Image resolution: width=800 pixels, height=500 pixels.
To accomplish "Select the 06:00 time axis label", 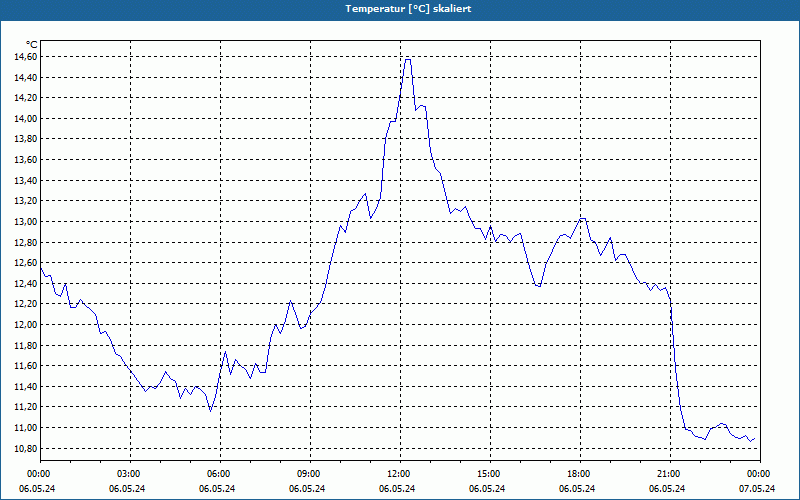I will pos(220,474).
